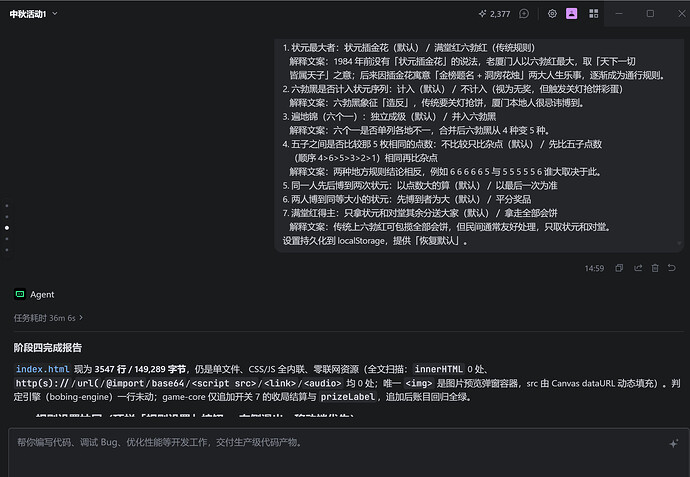
Task: Click the 2,377 credits count
Action: pyautogui.click(x=500, y=14)
